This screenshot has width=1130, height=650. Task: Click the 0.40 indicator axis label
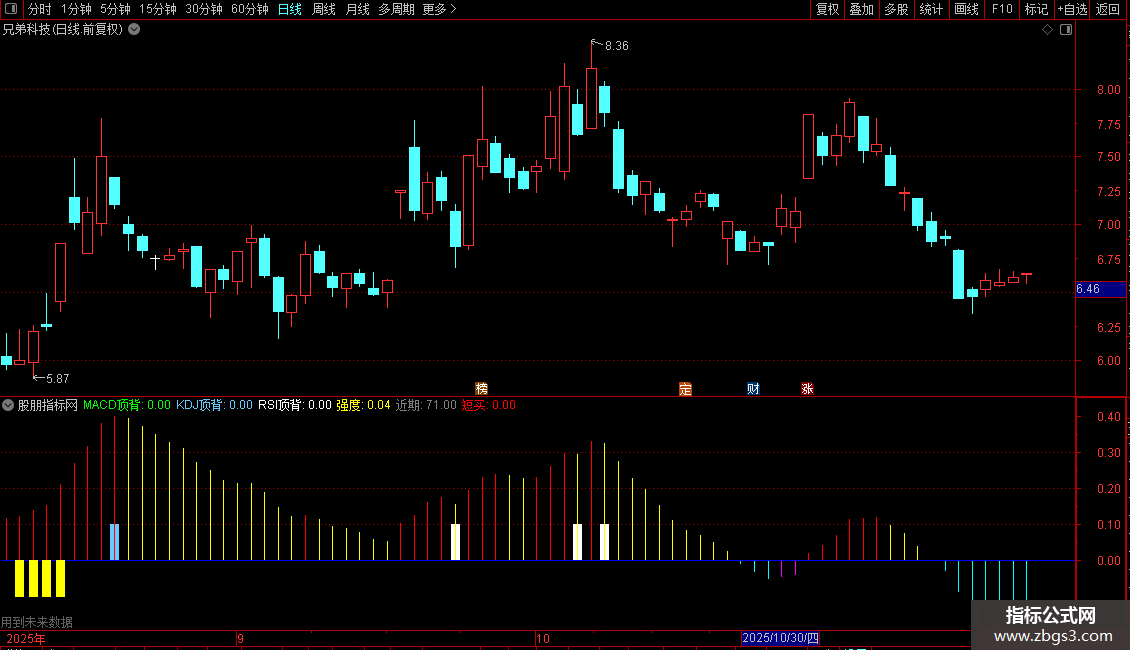pyautogui.click(x=1108, y=417)
